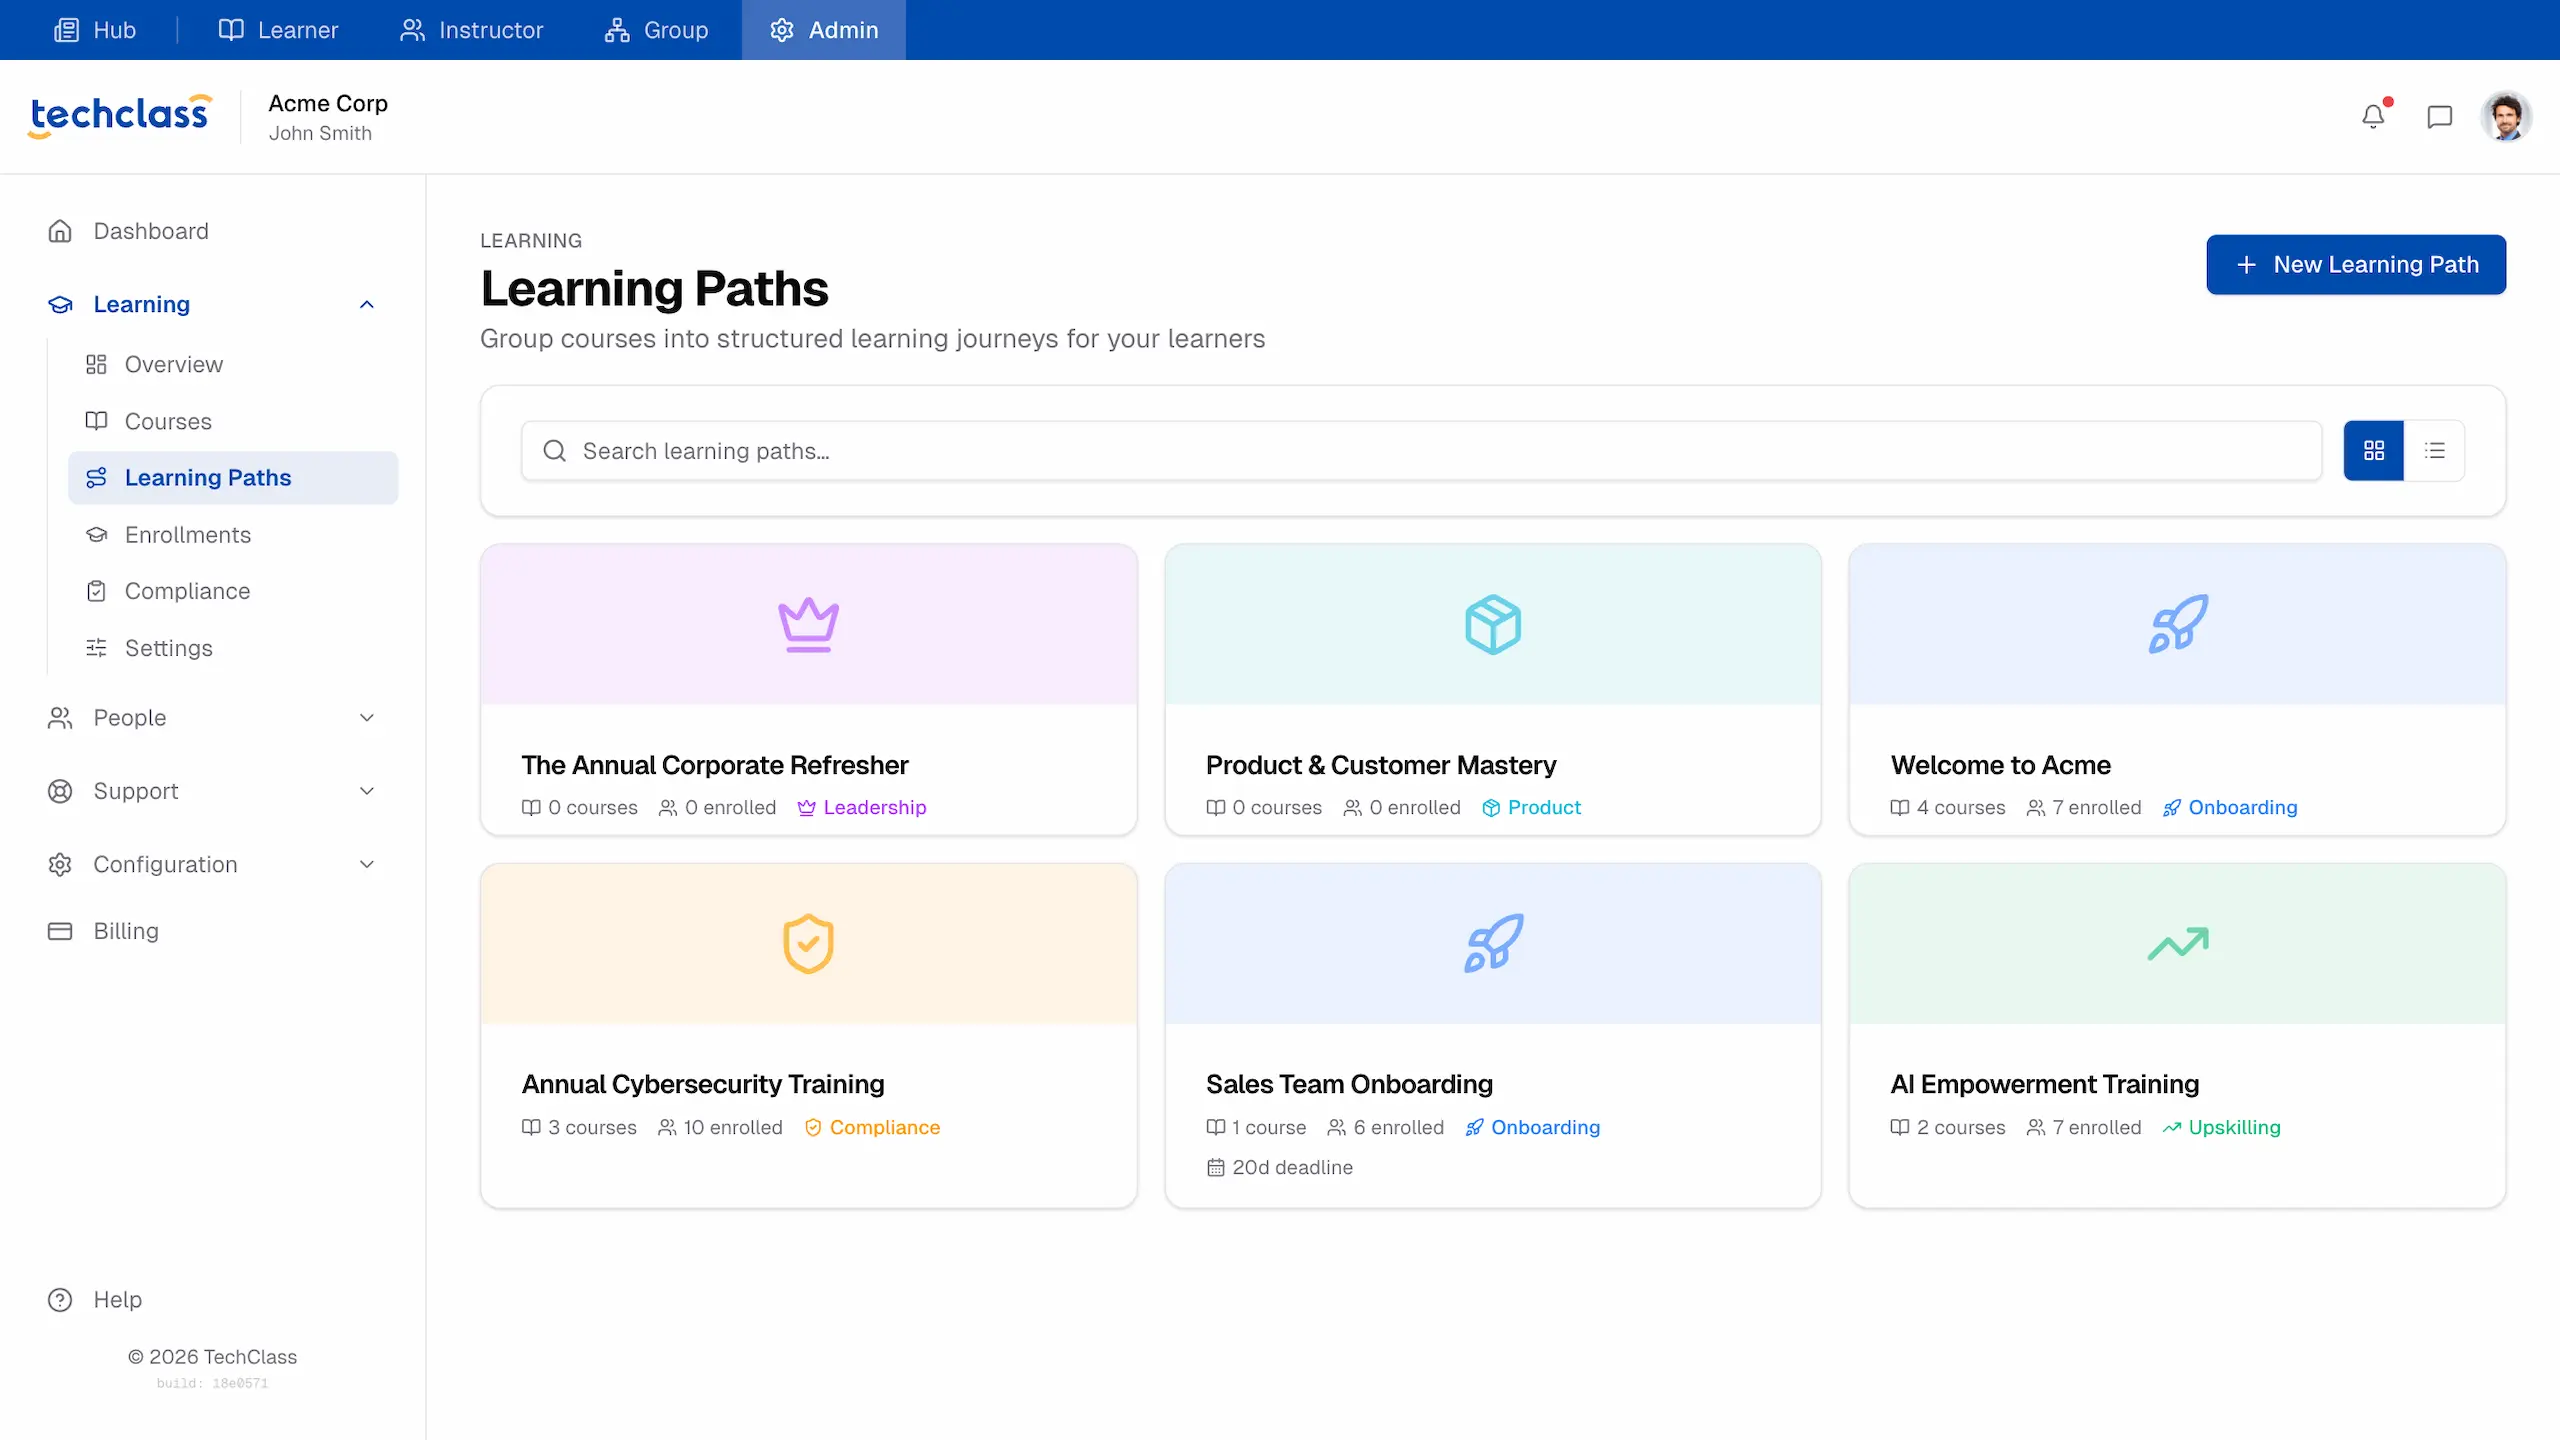This screenshot has height=1440, width=2560.
Task: Switch to list view layout
Action: pos(2436,450)
